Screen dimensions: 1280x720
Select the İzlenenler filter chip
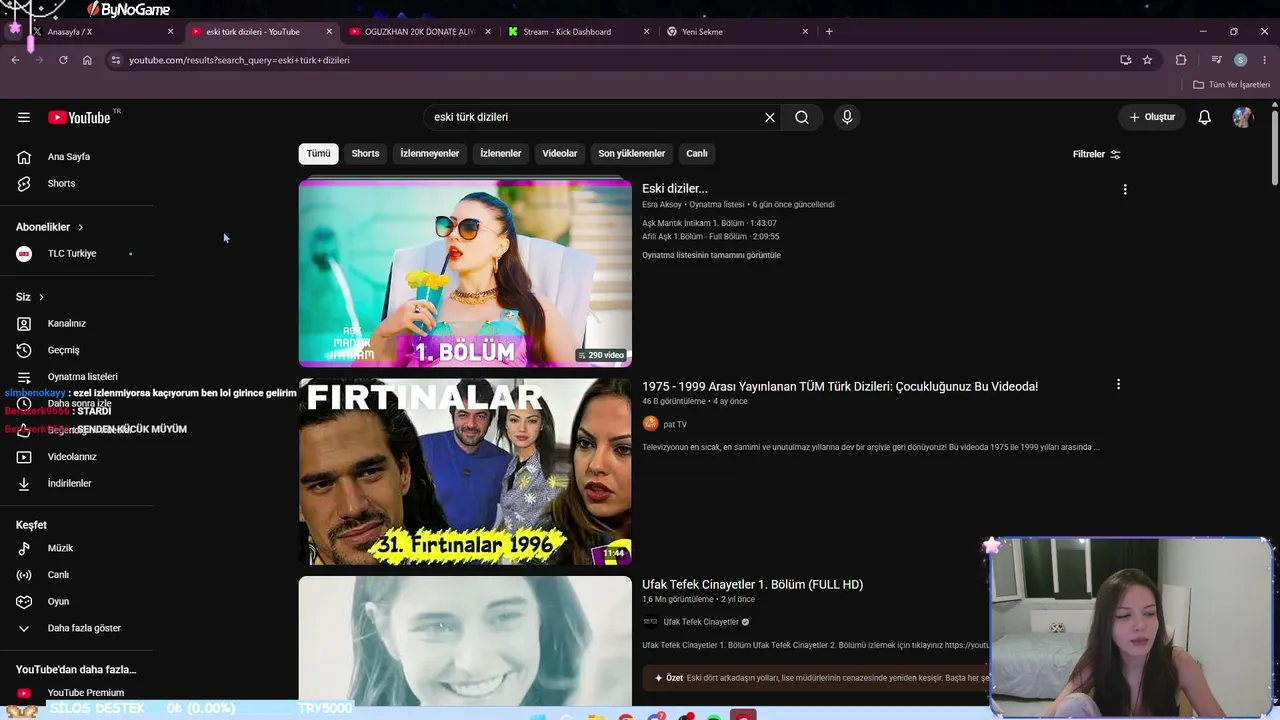[501, 154]
